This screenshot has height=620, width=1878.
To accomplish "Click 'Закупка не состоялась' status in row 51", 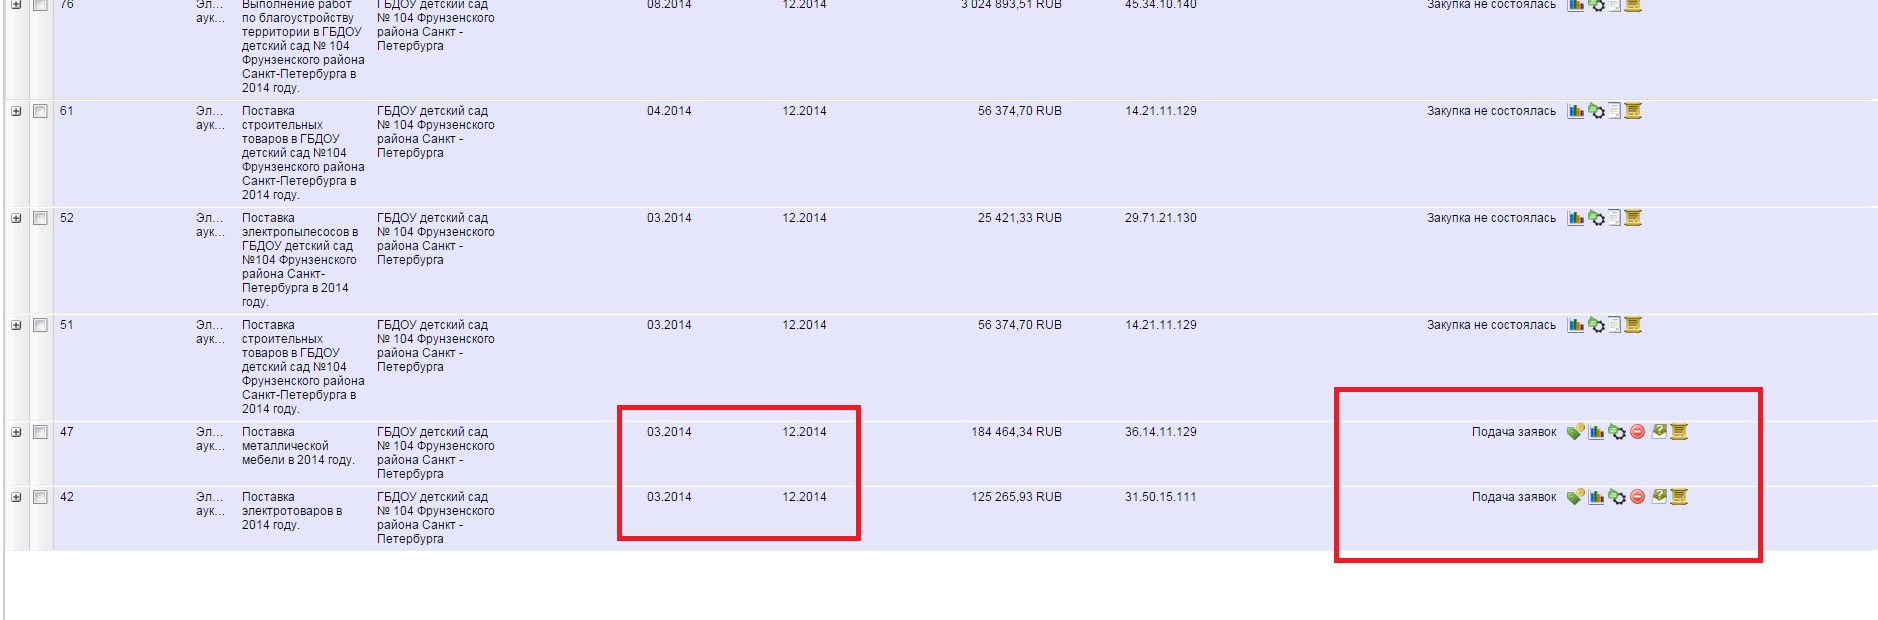I will pos(1491,325).
